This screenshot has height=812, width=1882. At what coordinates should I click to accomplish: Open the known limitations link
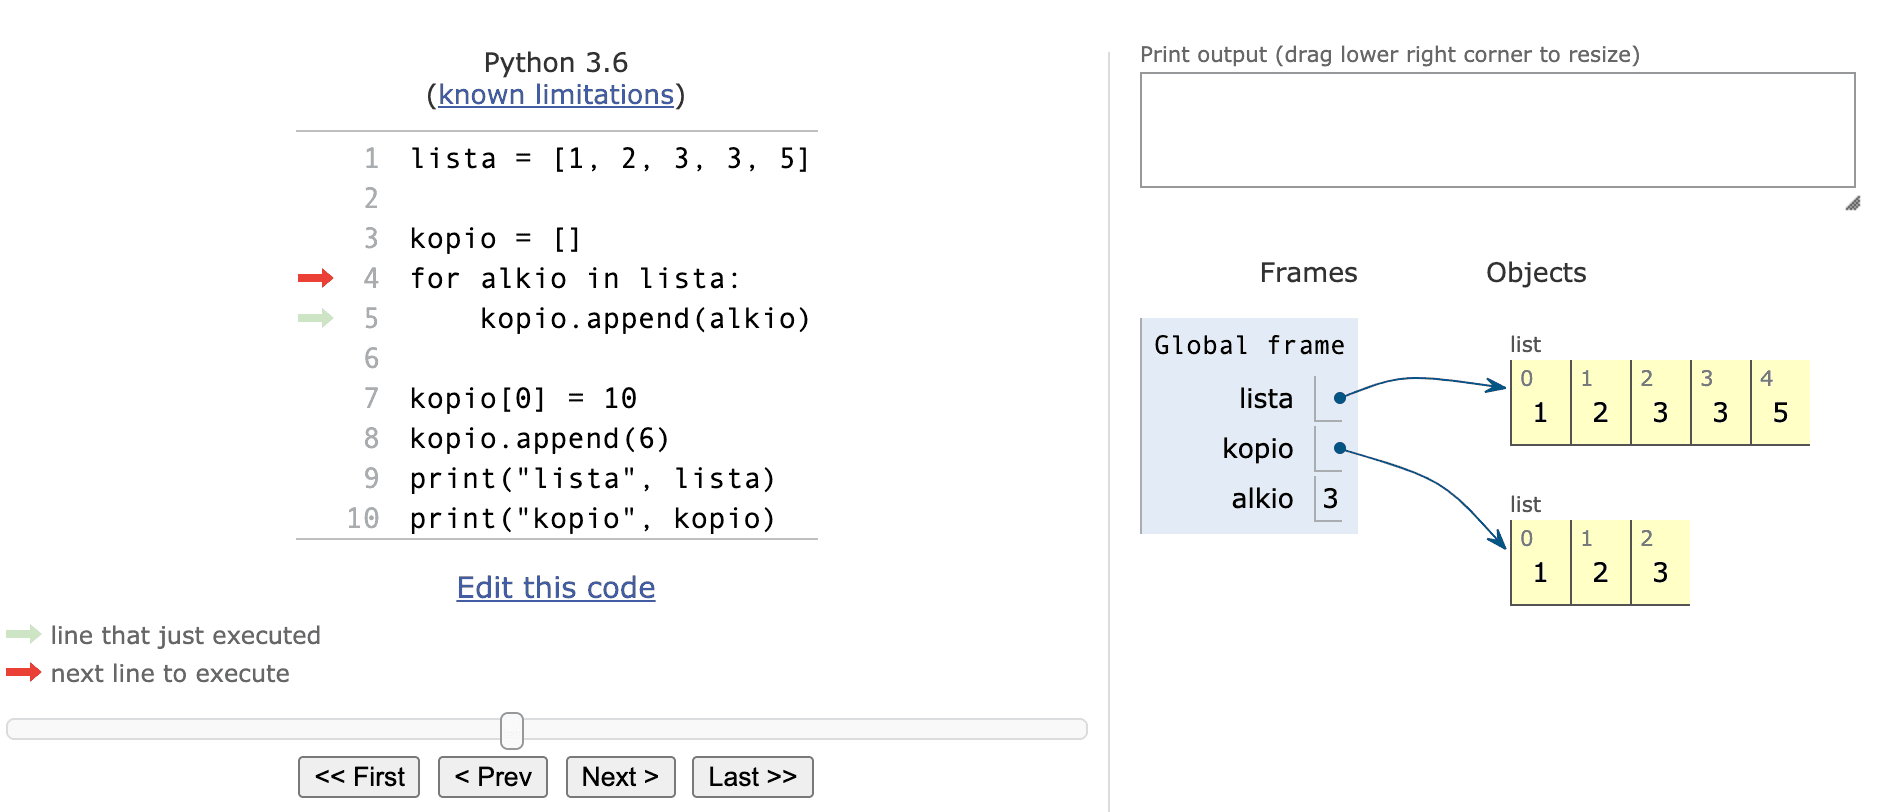(x=556, y=95)
